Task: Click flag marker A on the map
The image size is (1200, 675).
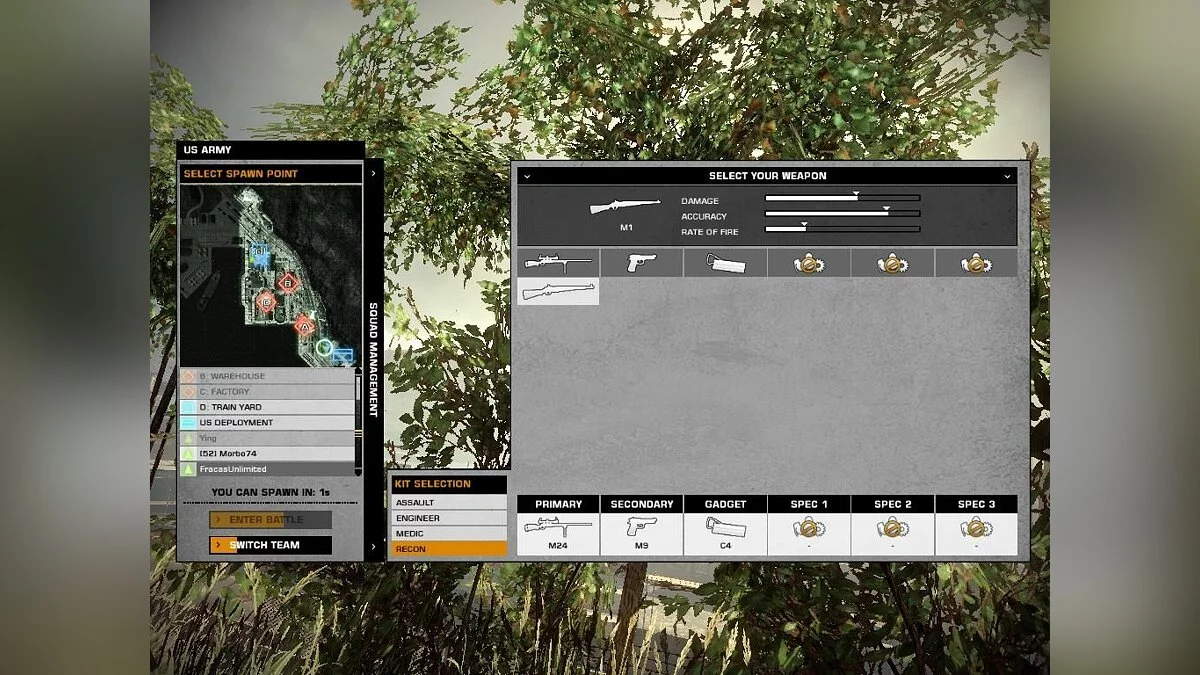Action: 304,324
